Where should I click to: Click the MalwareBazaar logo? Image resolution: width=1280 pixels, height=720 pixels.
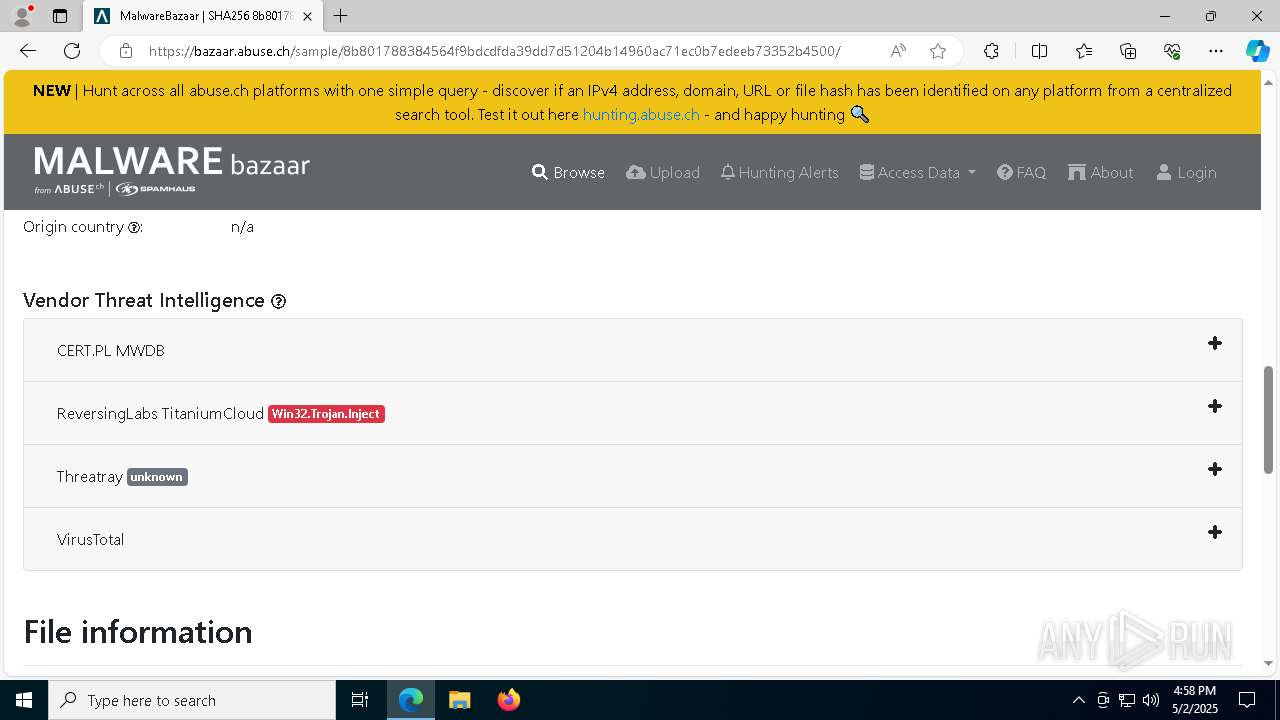tap(172, 171)
